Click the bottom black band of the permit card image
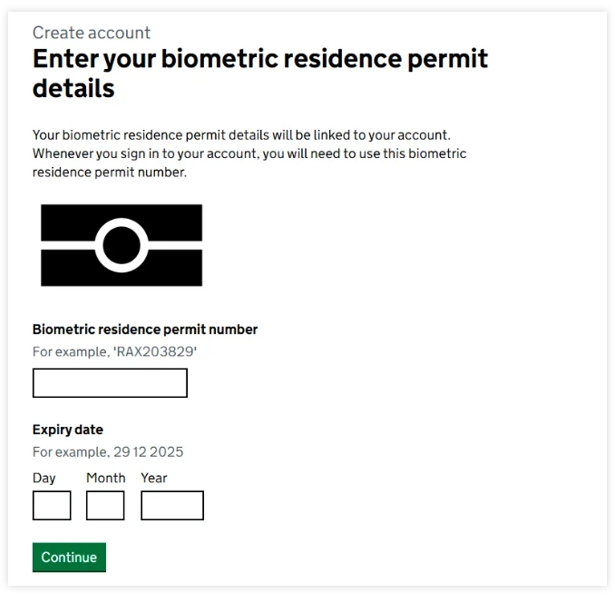Screen dimensions: 615x596 click(x=122, y=268)
